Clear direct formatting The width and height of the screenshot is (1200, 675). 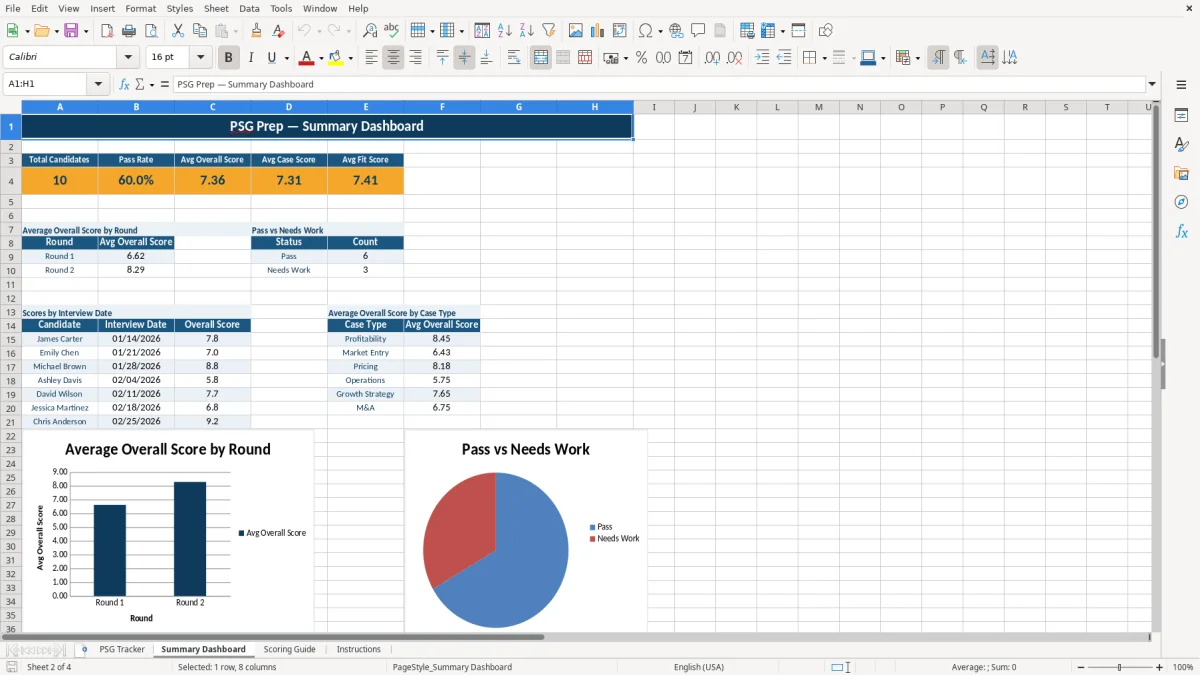[x=279, y=31]
